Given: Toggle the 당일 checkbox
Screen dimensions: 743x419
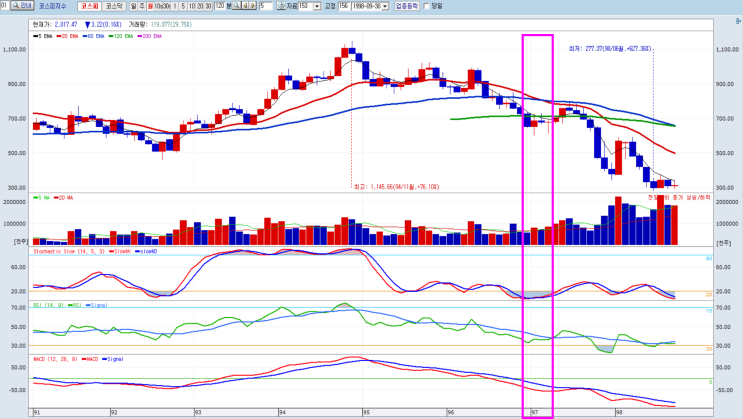Looking at the screenshot, I should point(427,6).
